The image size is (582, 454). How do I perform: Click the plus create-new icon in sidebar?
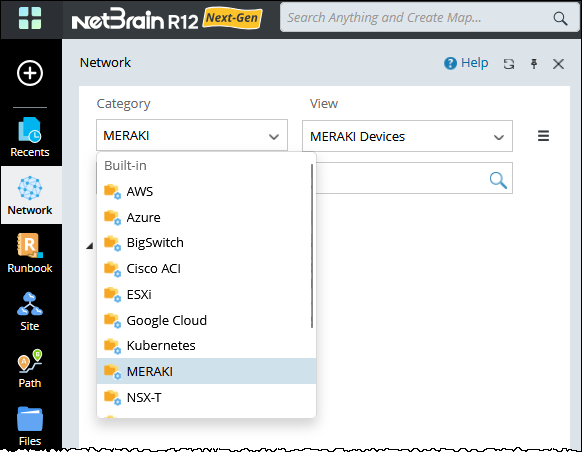(30, 73)
